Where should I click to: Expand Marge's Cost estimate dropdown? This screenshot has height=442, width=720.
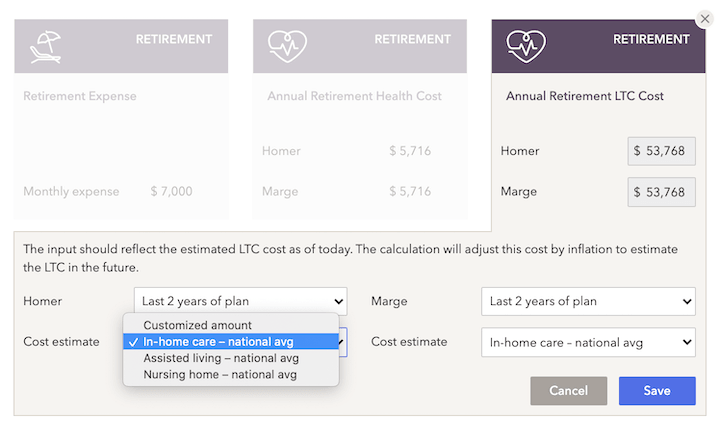(588, 342)
